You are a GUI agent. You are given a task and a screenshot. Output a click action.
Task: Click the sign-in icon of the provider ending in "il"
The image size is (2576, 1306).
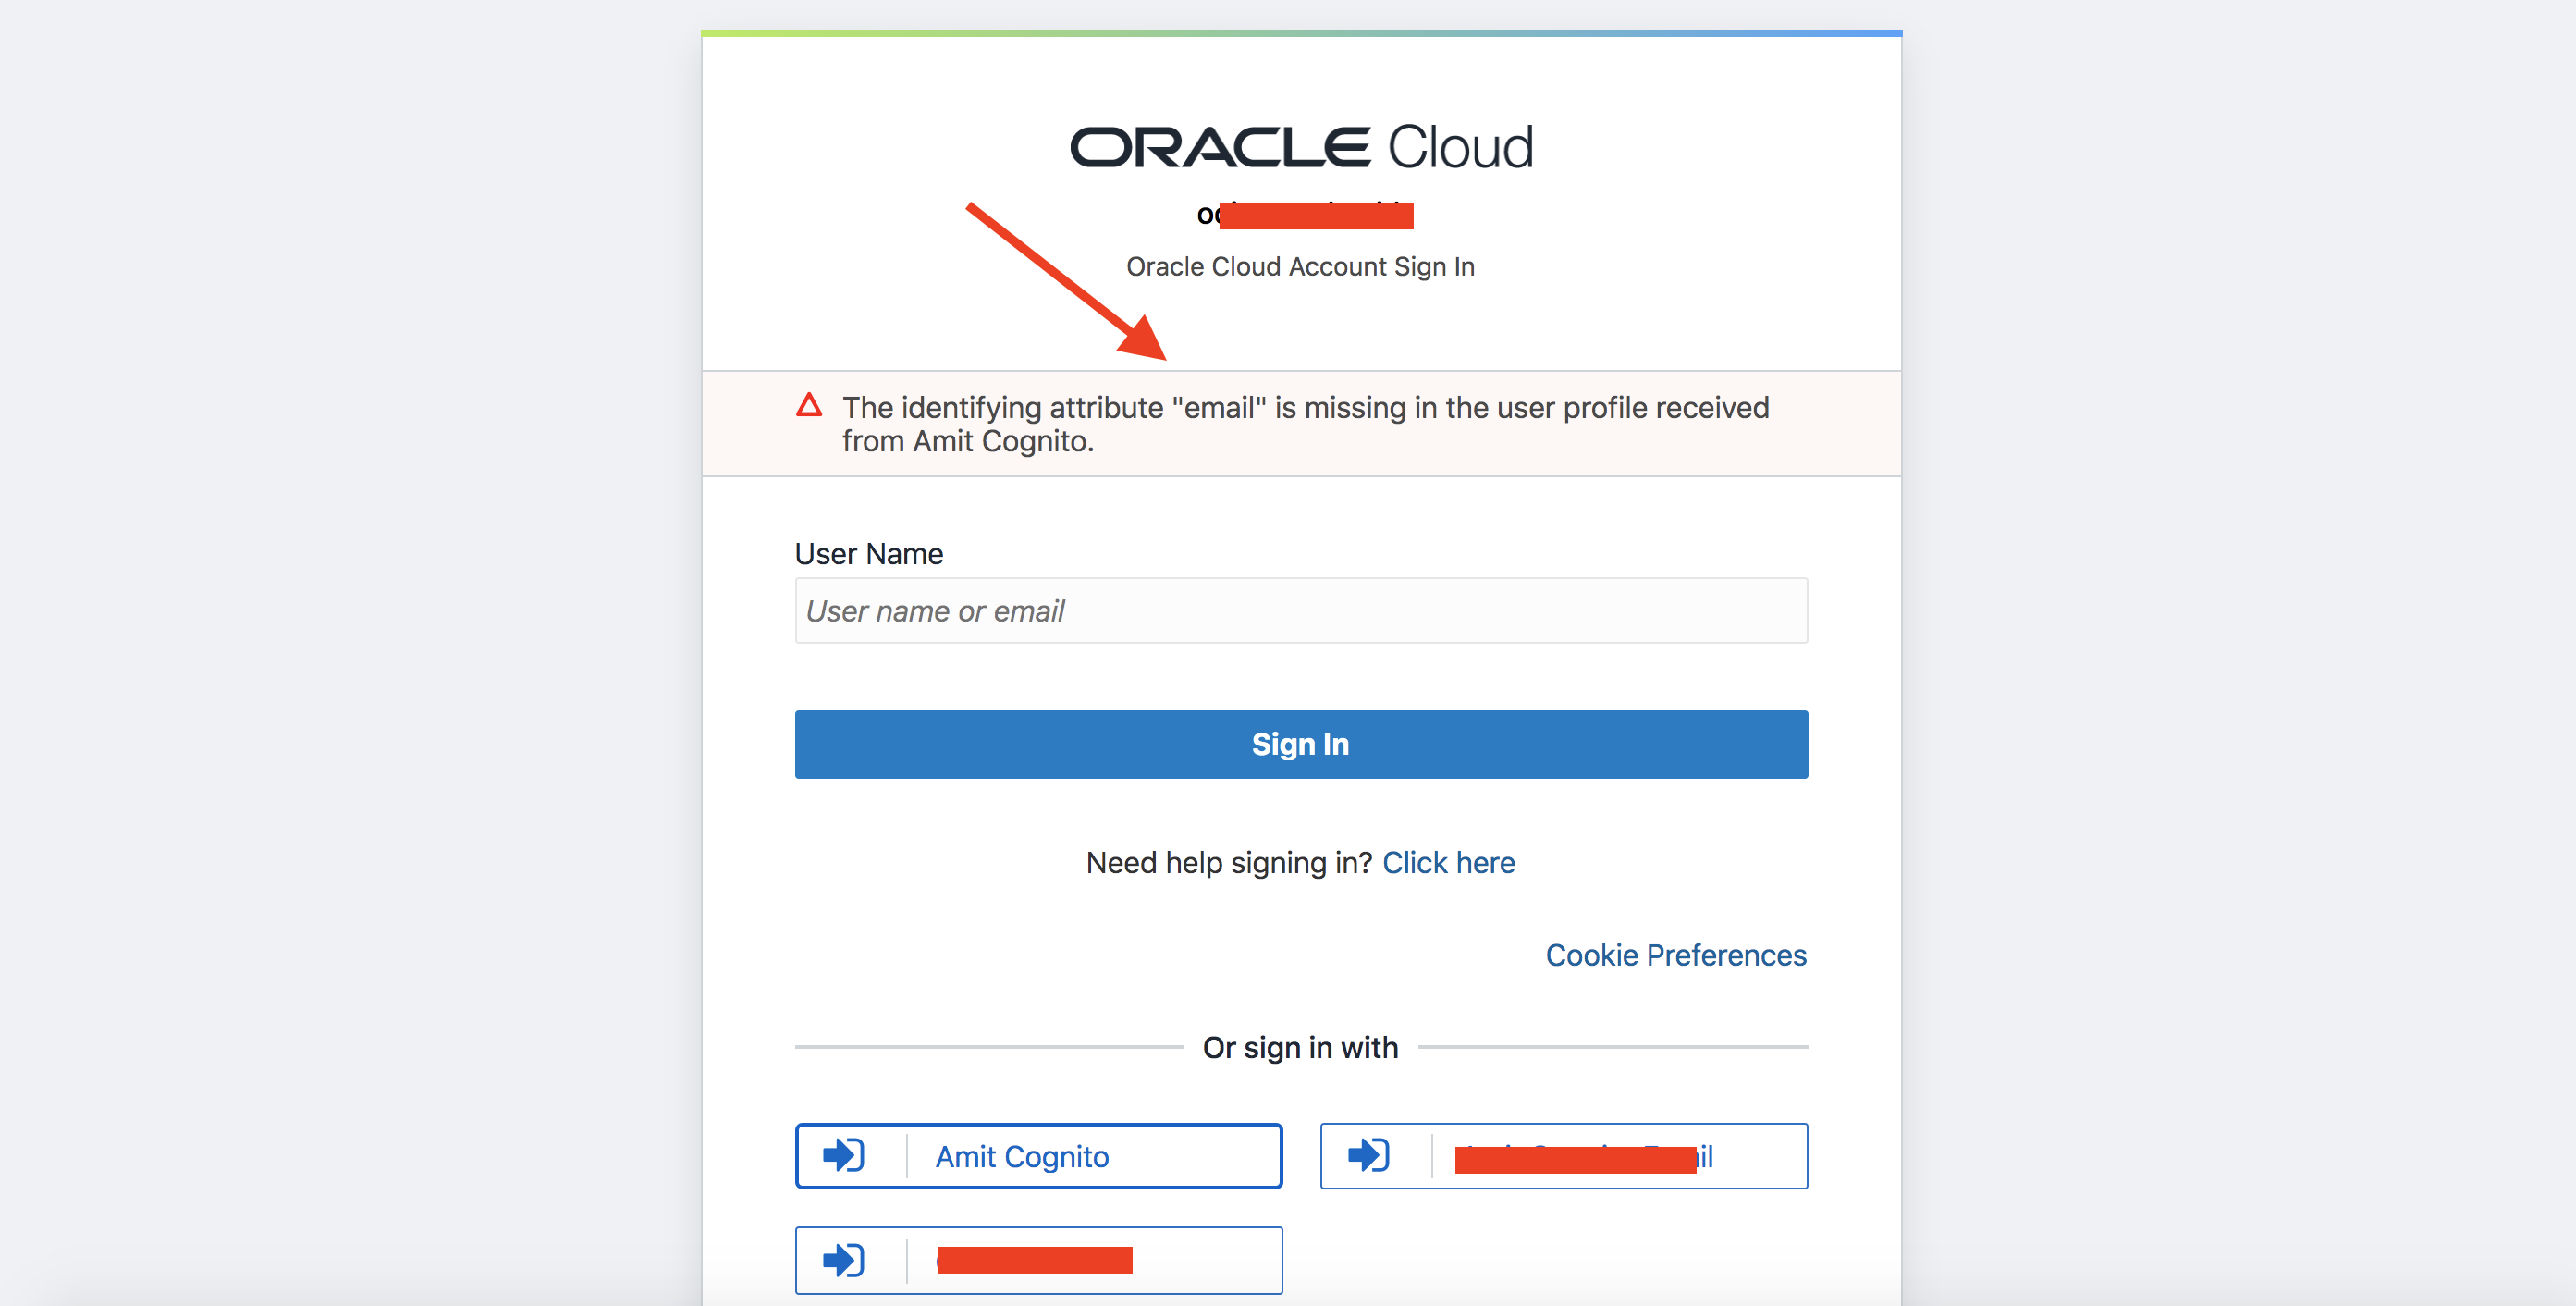tap(1368, 1156)
